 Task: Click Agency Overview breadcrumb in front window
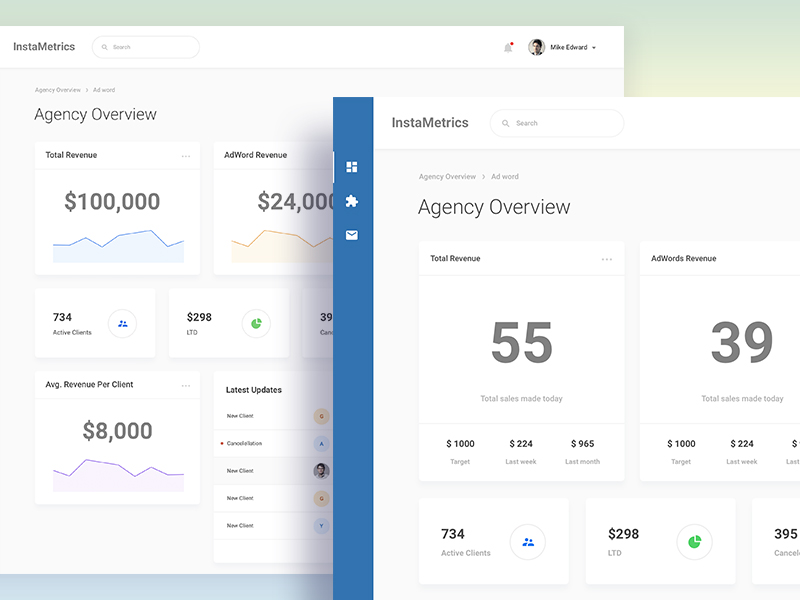447,177
